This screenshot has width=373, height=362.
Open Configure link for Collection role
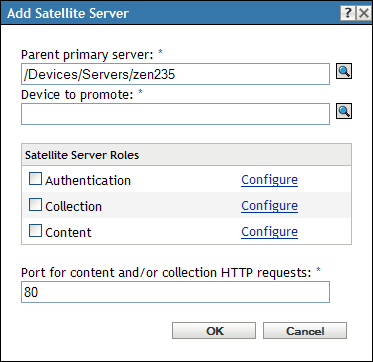[269, 206]
